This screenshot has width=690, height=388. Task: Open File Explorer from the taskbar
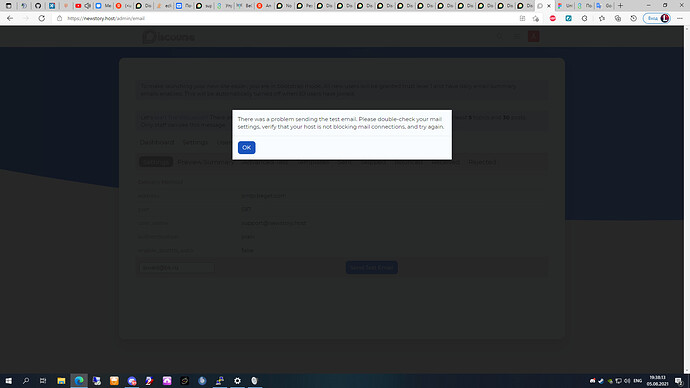tap(61, 381)
